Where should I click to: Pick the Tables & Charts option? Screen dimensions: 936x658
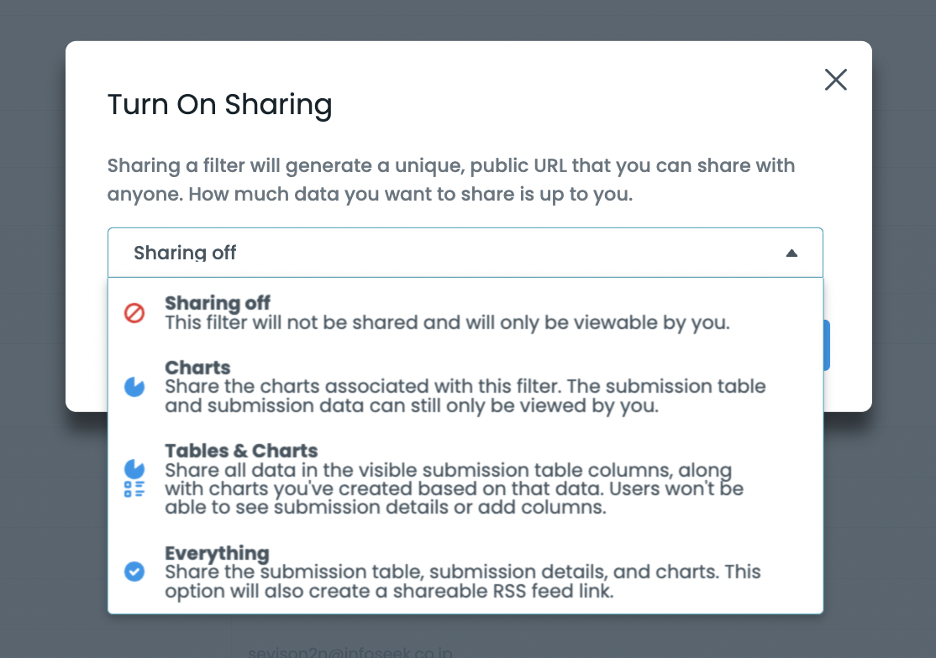(241, 450)
